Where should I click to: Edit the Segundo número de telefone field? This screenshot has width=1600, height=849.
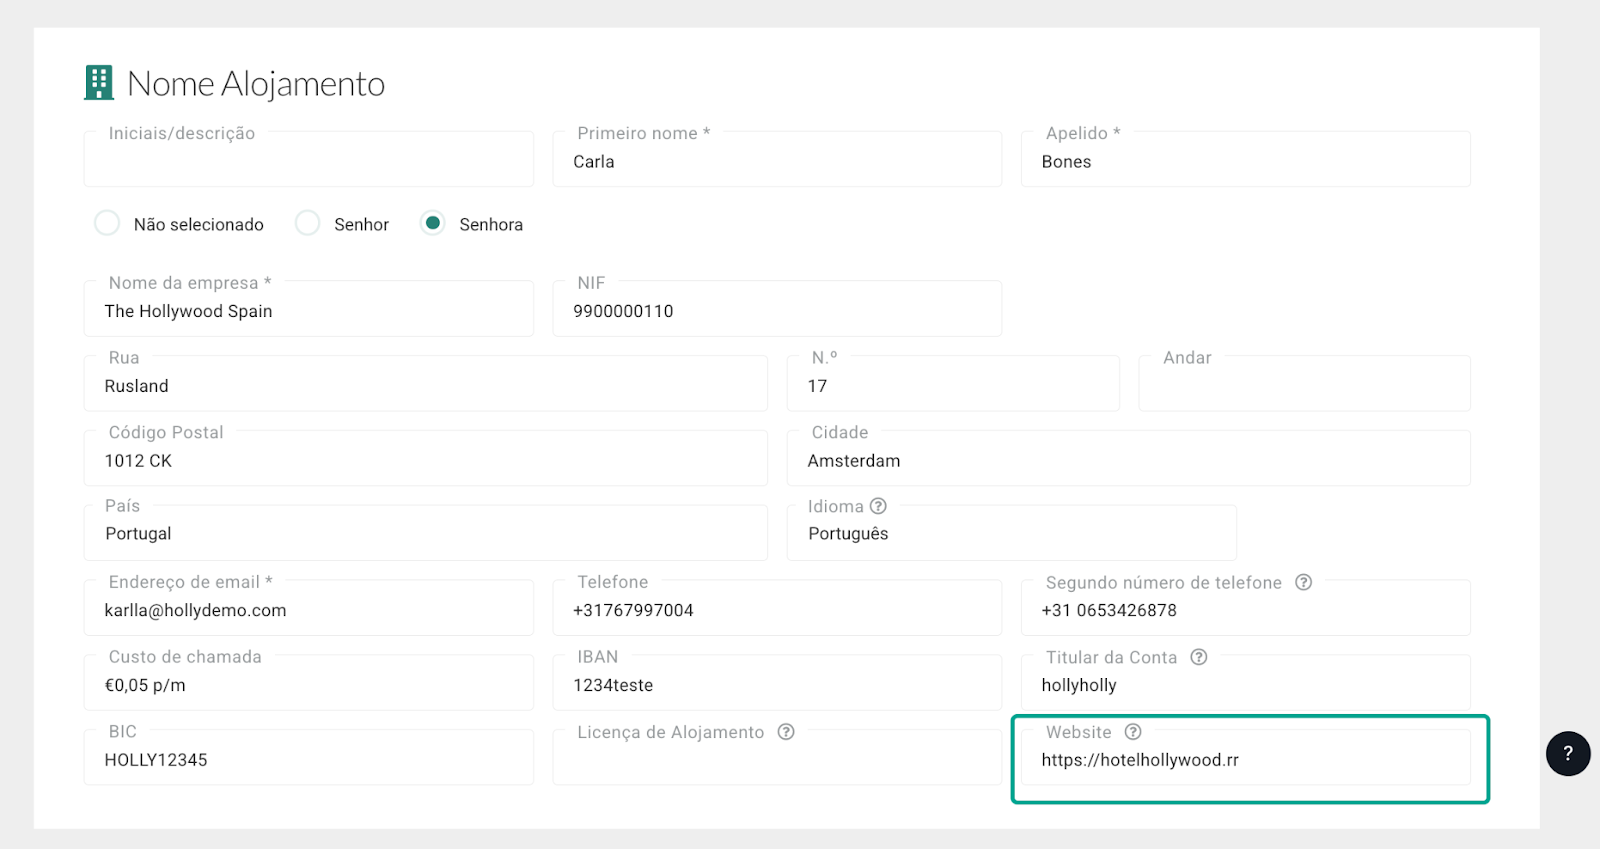(x=1246, y=608)
